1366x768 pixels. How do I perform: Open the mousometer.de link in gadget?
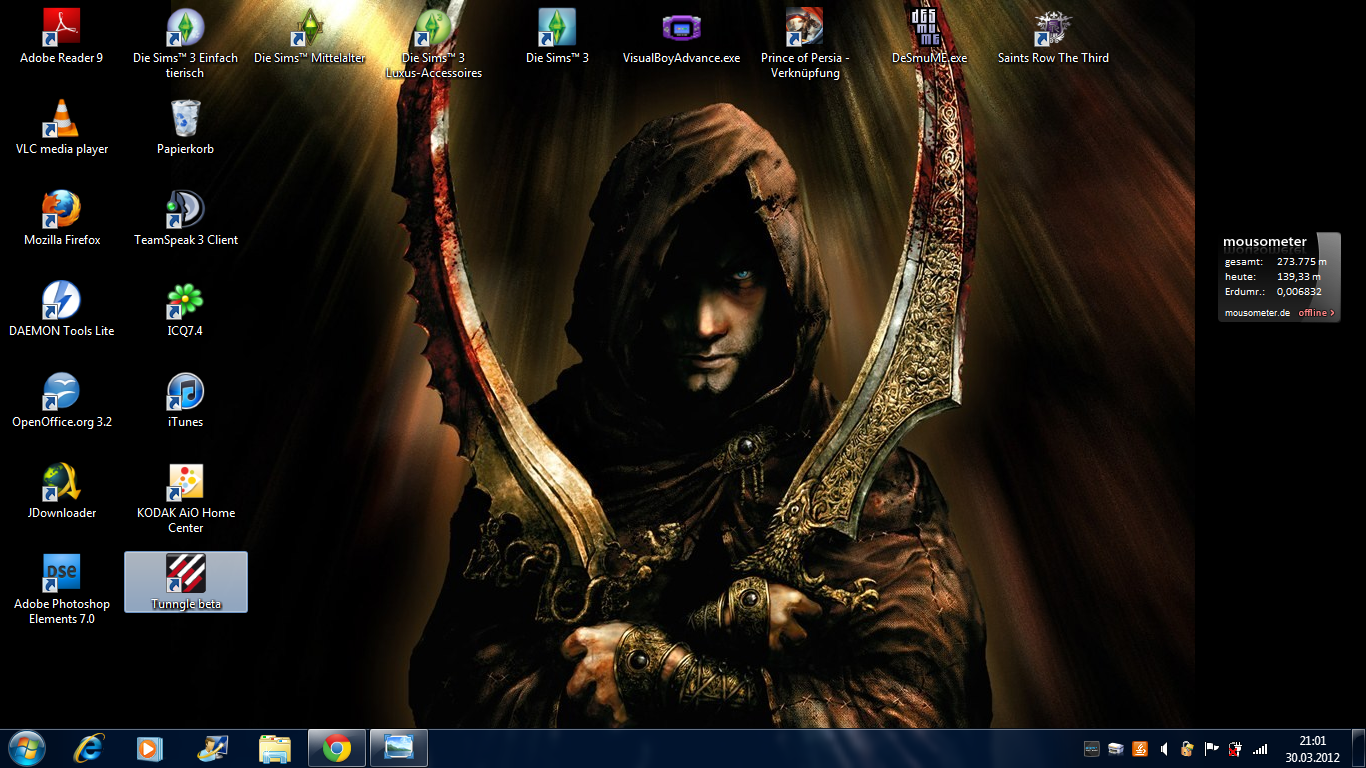[1258, 313]
